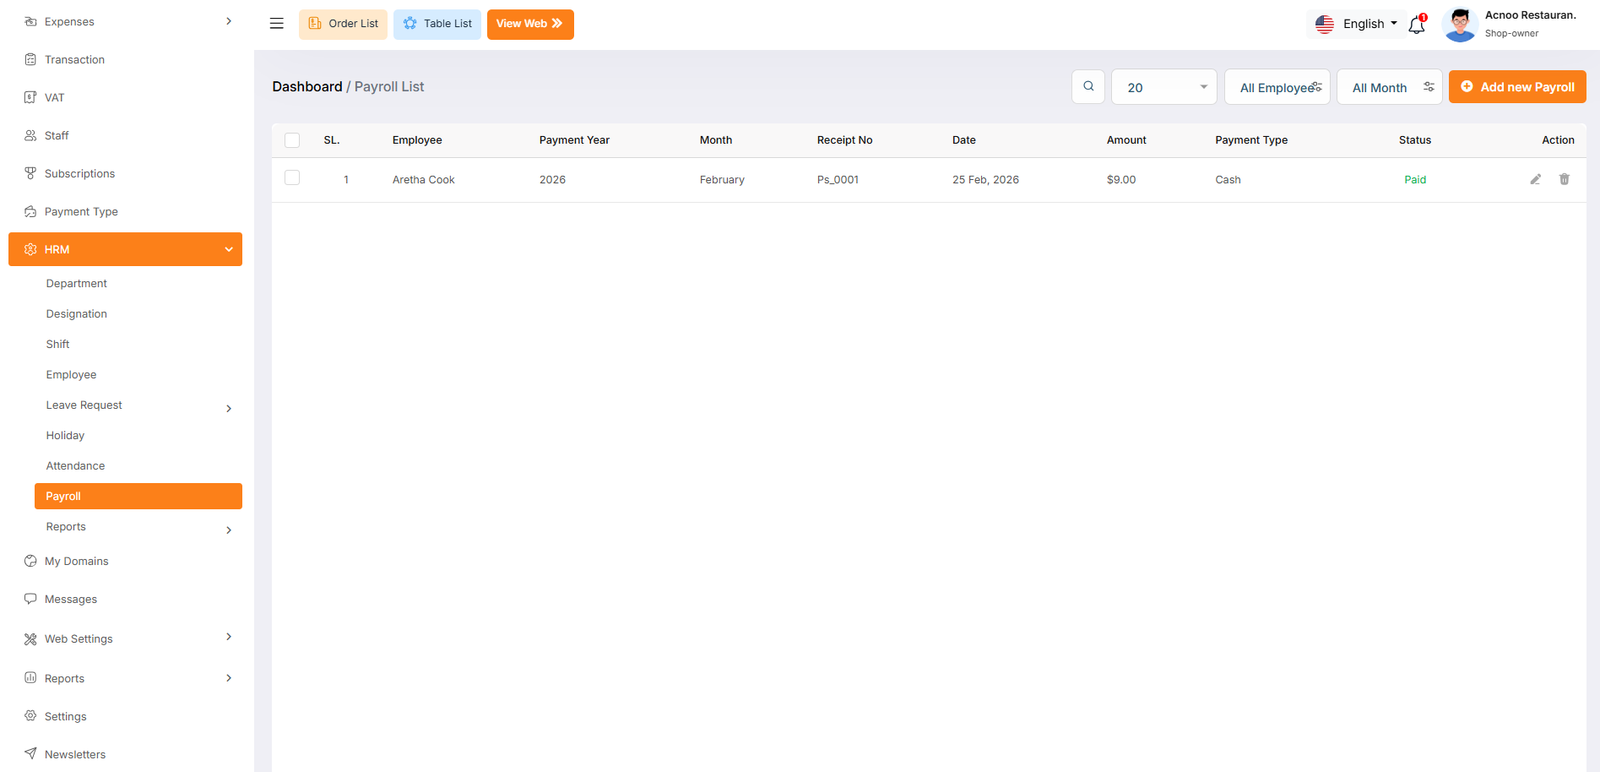This screenshot has width=1600, height=772.
Task: Tick the select-all checkbox in table header
Action: click(292, 141)
